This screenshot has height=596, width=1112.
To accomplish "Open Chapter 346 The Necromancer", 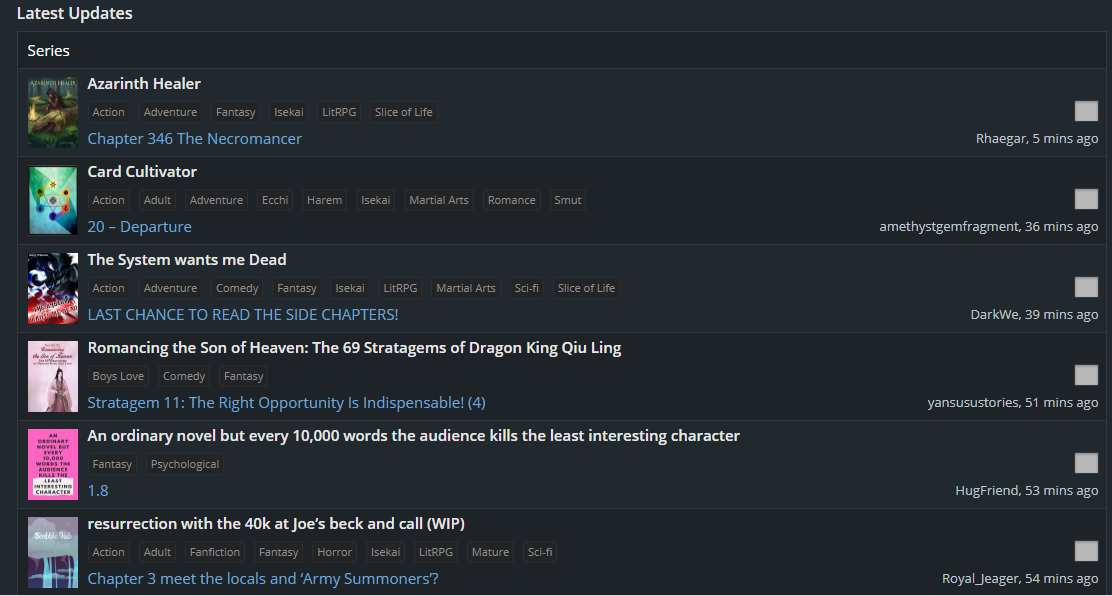I will click(x=194, y=139).
